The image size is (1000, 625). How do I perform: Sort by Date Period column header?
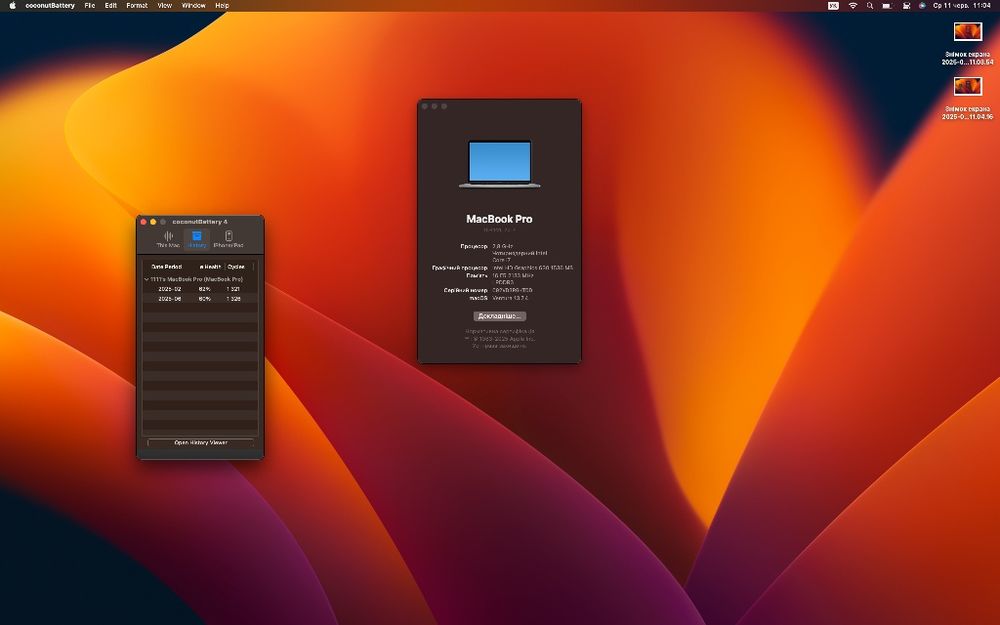pos(166,267)
